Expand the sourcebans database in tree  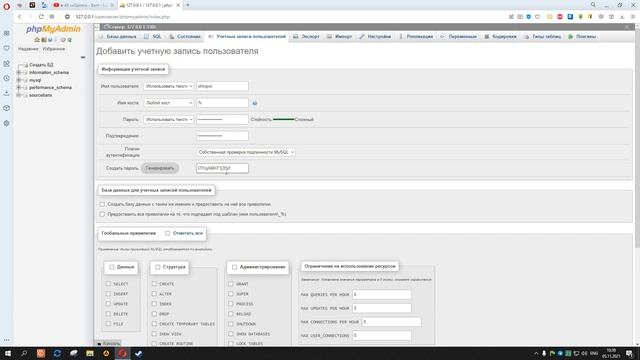coord(19,95)
